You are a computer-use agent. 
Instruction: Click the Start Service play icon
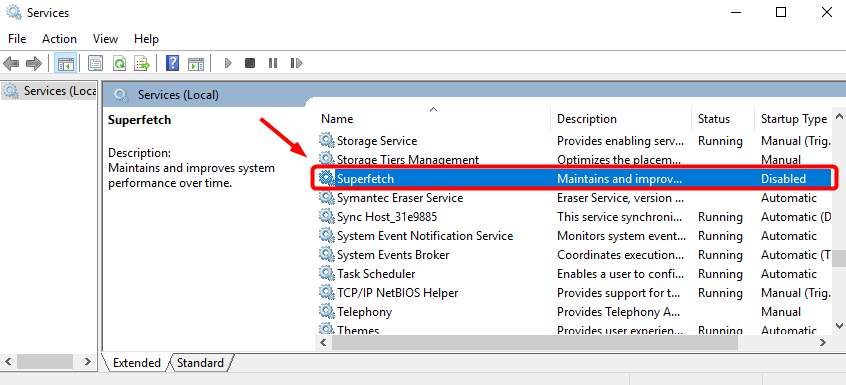tap(228, 64)
